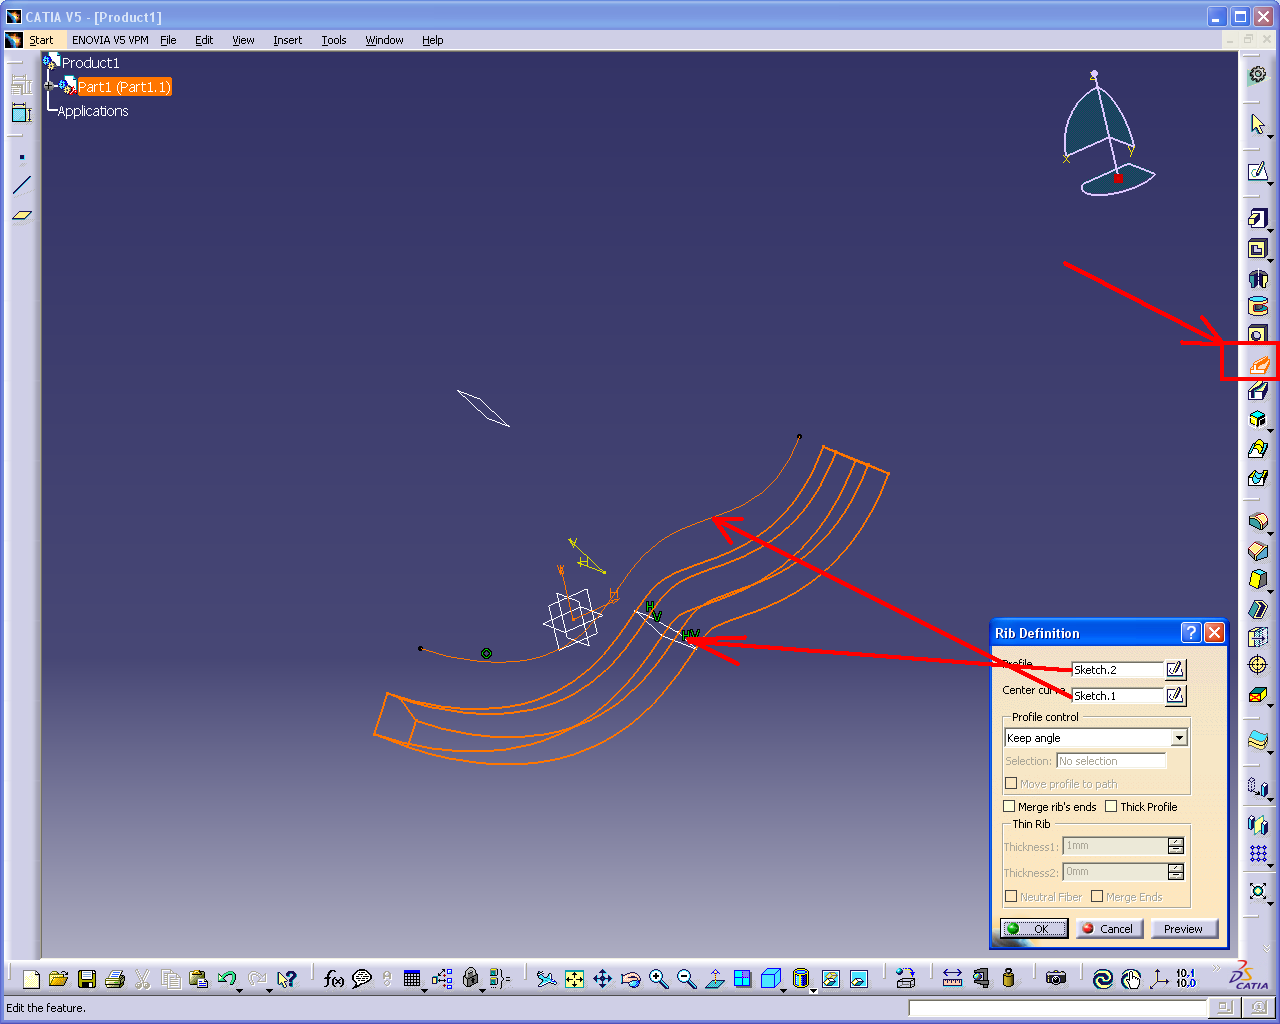The height and width of the screenshot is (1024, 1280).
Task: Select the Hole tool icon
Action: click(1258, 335)
